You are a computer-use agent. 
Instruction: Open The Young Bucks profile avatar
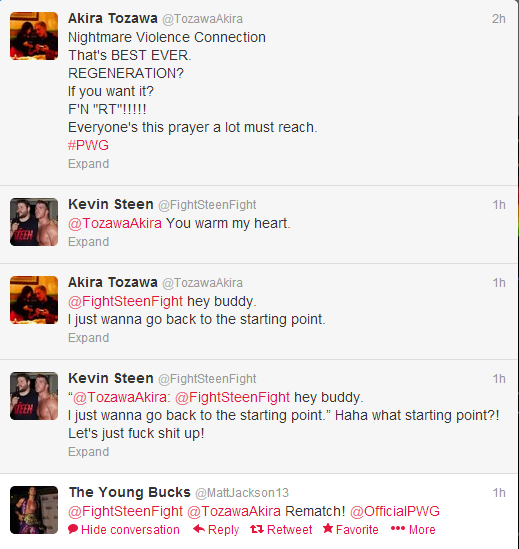pyautogui.click(x=34, y=510)
